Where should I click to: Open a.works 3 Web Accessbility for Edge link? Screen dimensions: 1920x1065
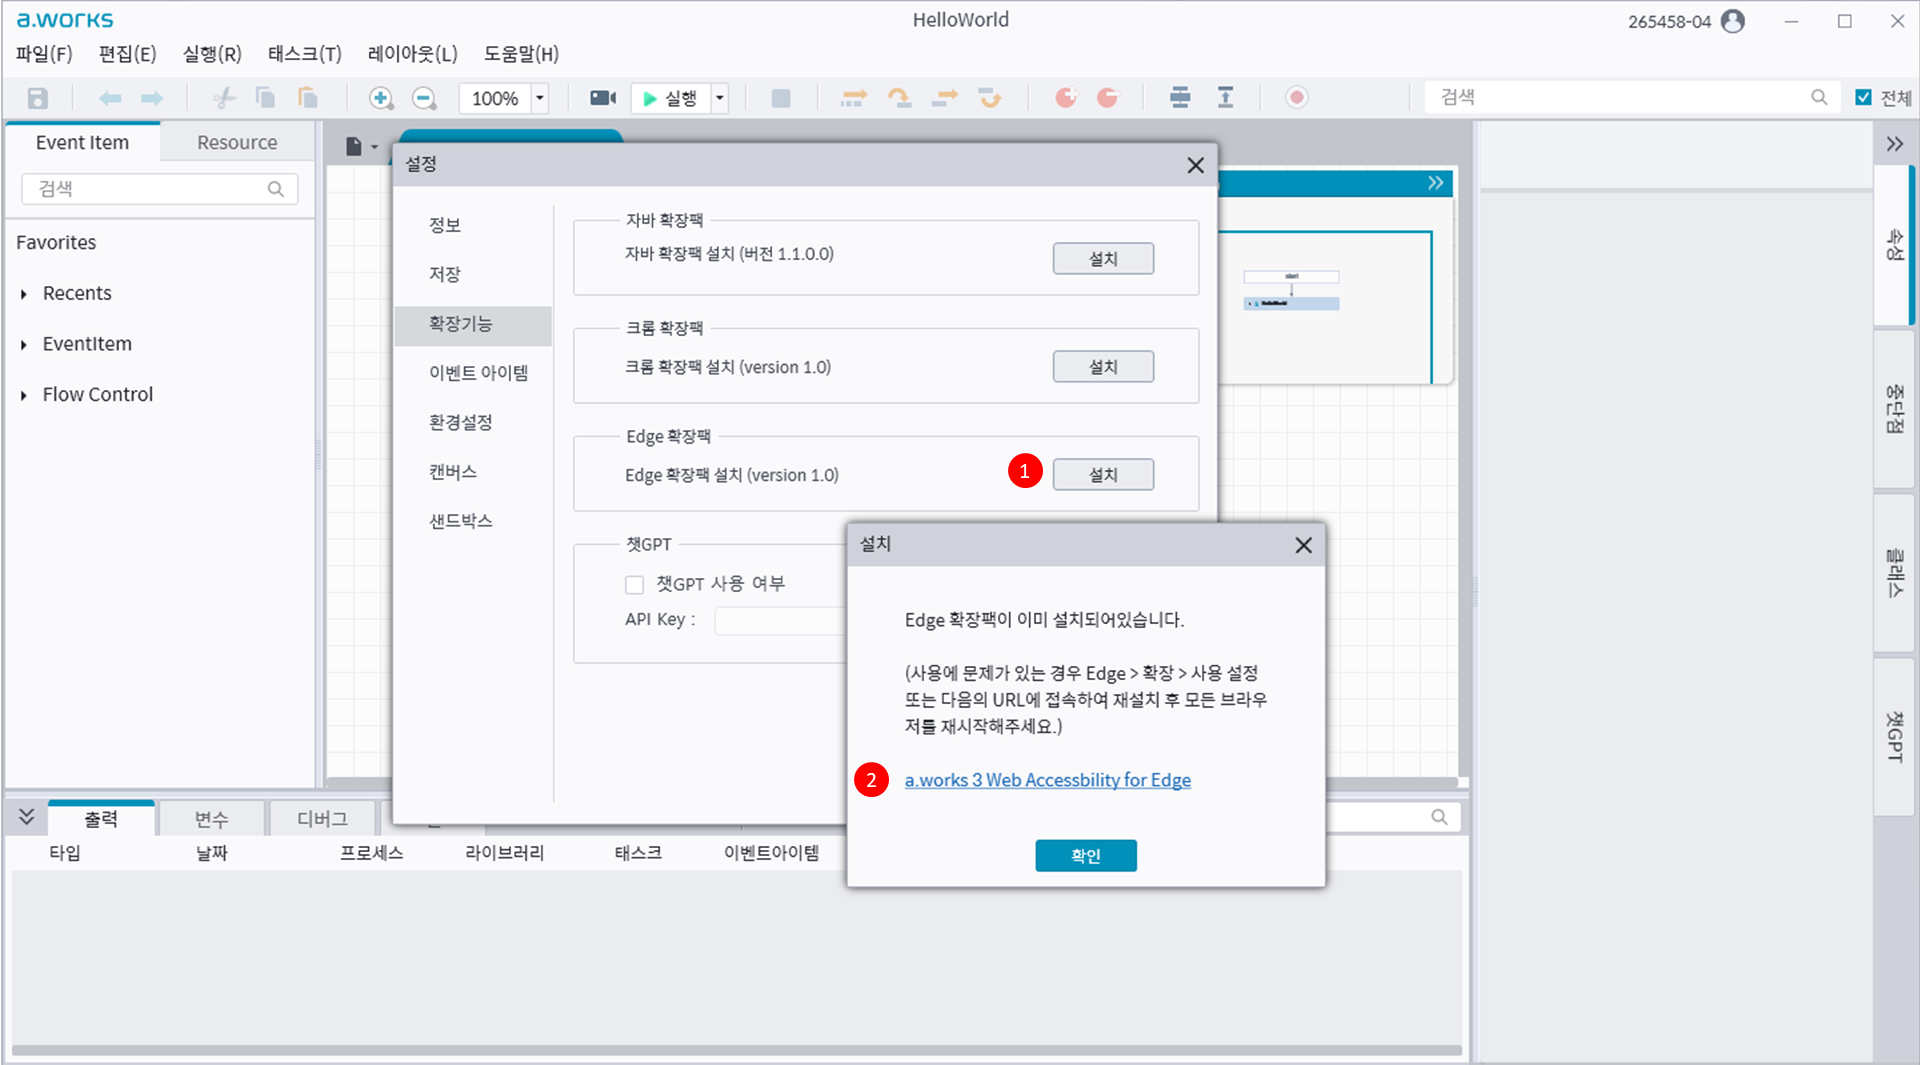pyautogui.click(x=1047, y=780)
